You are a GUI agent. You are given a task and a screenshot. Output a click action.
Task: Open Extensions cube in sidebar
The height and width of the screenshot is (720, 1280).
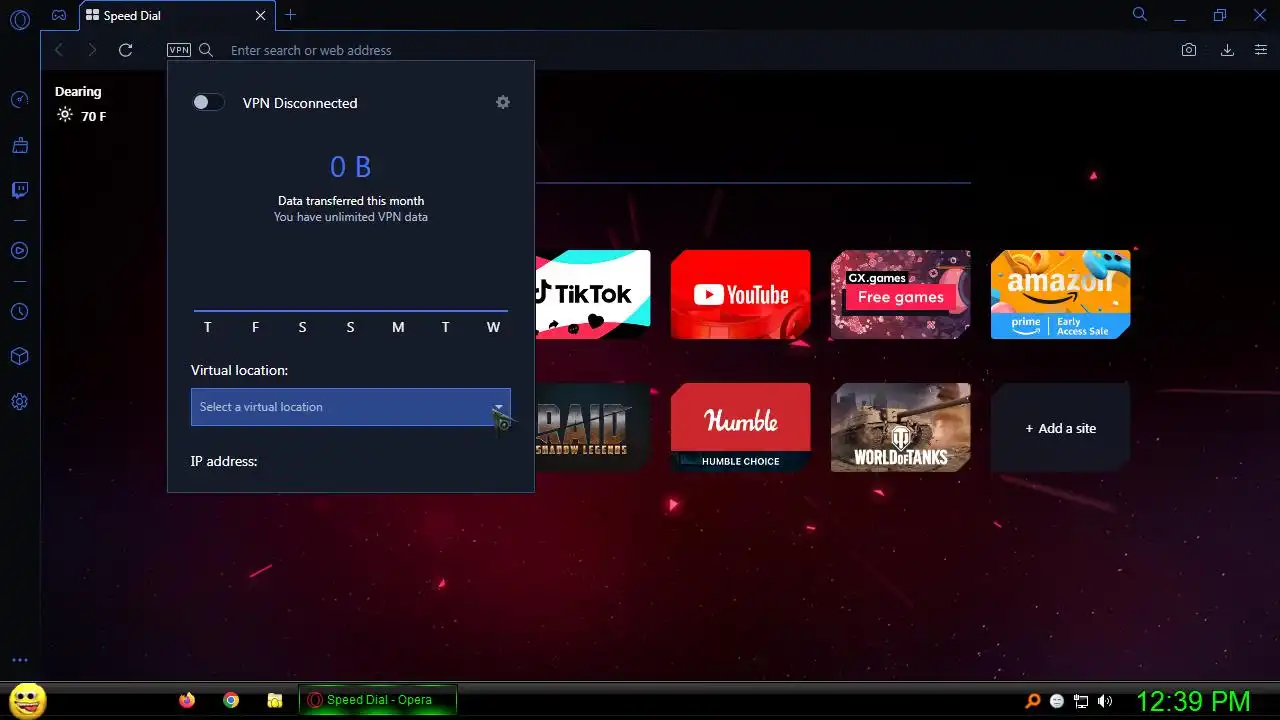pos(19,357)
